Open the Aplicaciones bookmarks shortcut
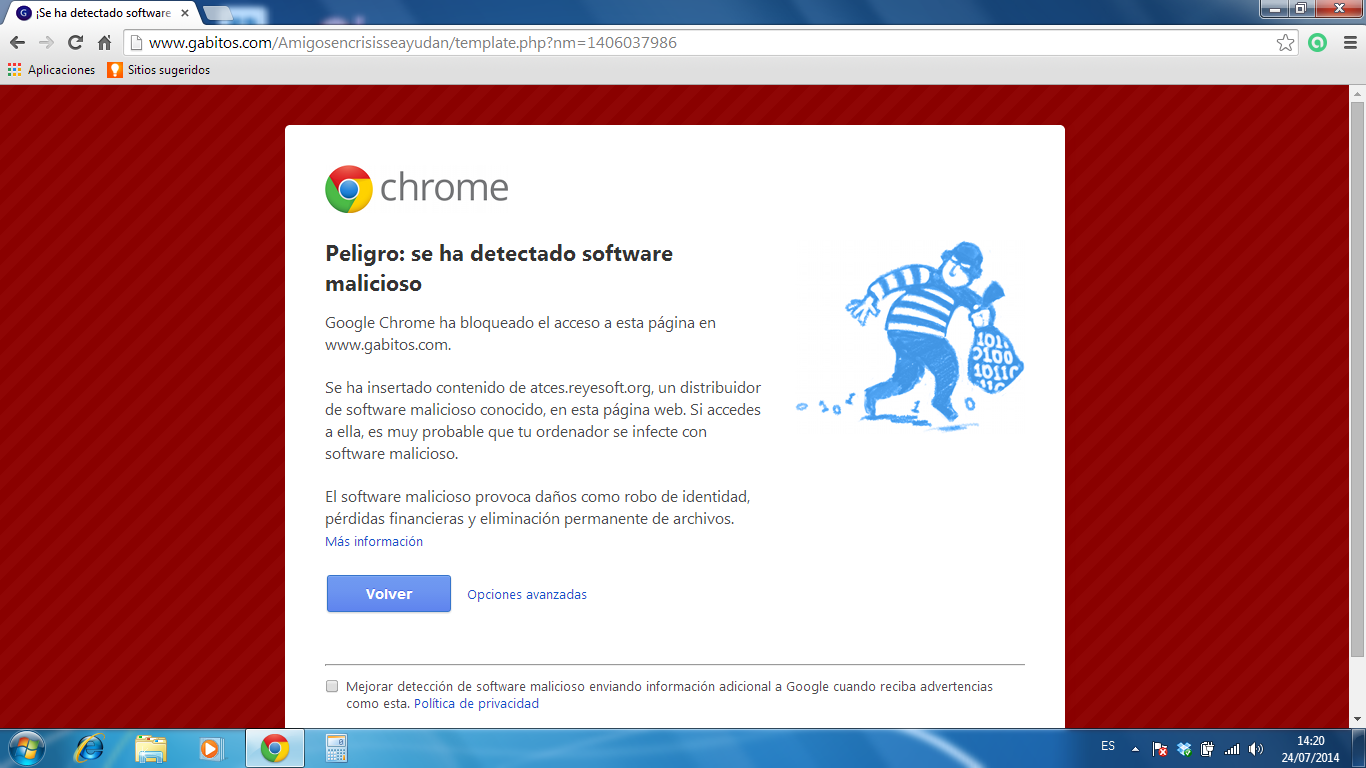 tap(52, 70)
